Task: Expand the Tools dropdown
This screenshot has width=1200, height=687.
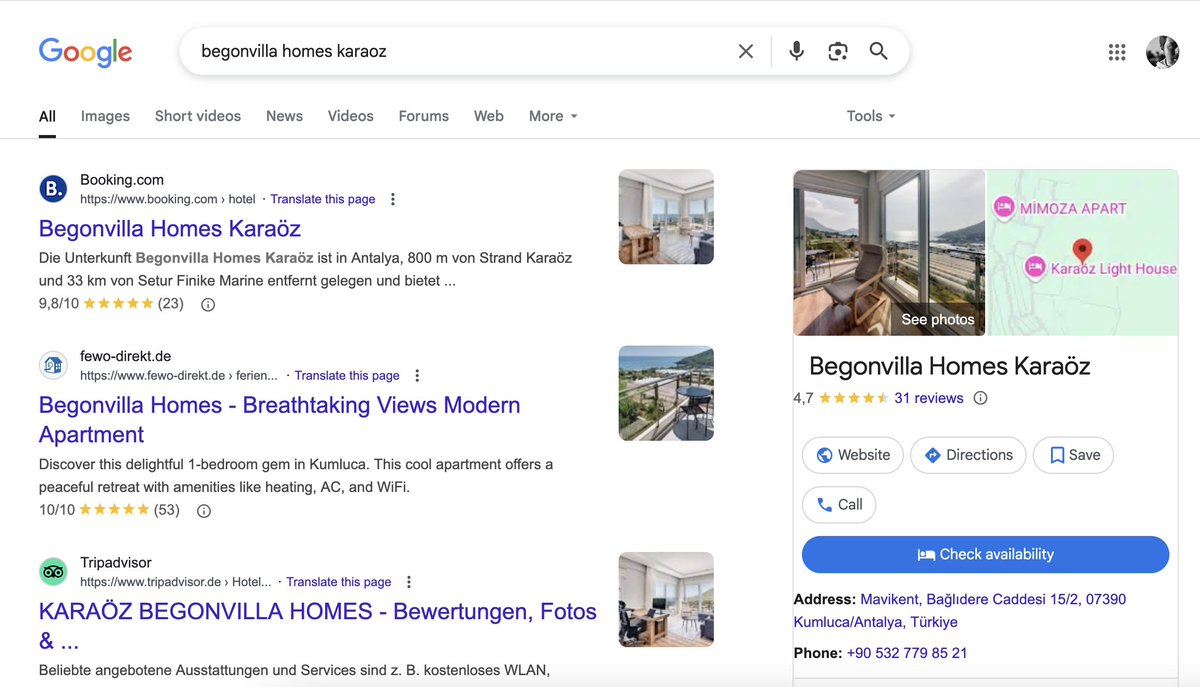Action: click(871, 116)
